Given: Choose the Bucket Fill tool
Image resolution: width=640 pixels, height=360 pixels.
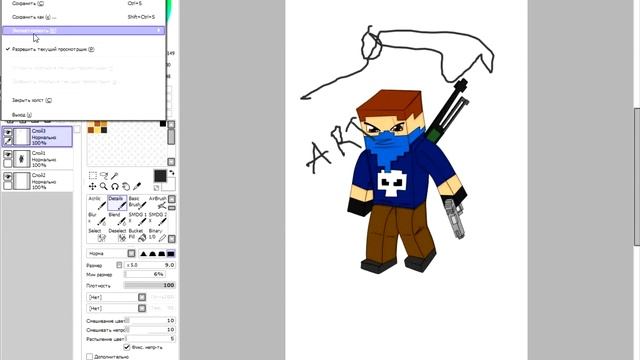Looking at the screenshot, I should 137,235.
